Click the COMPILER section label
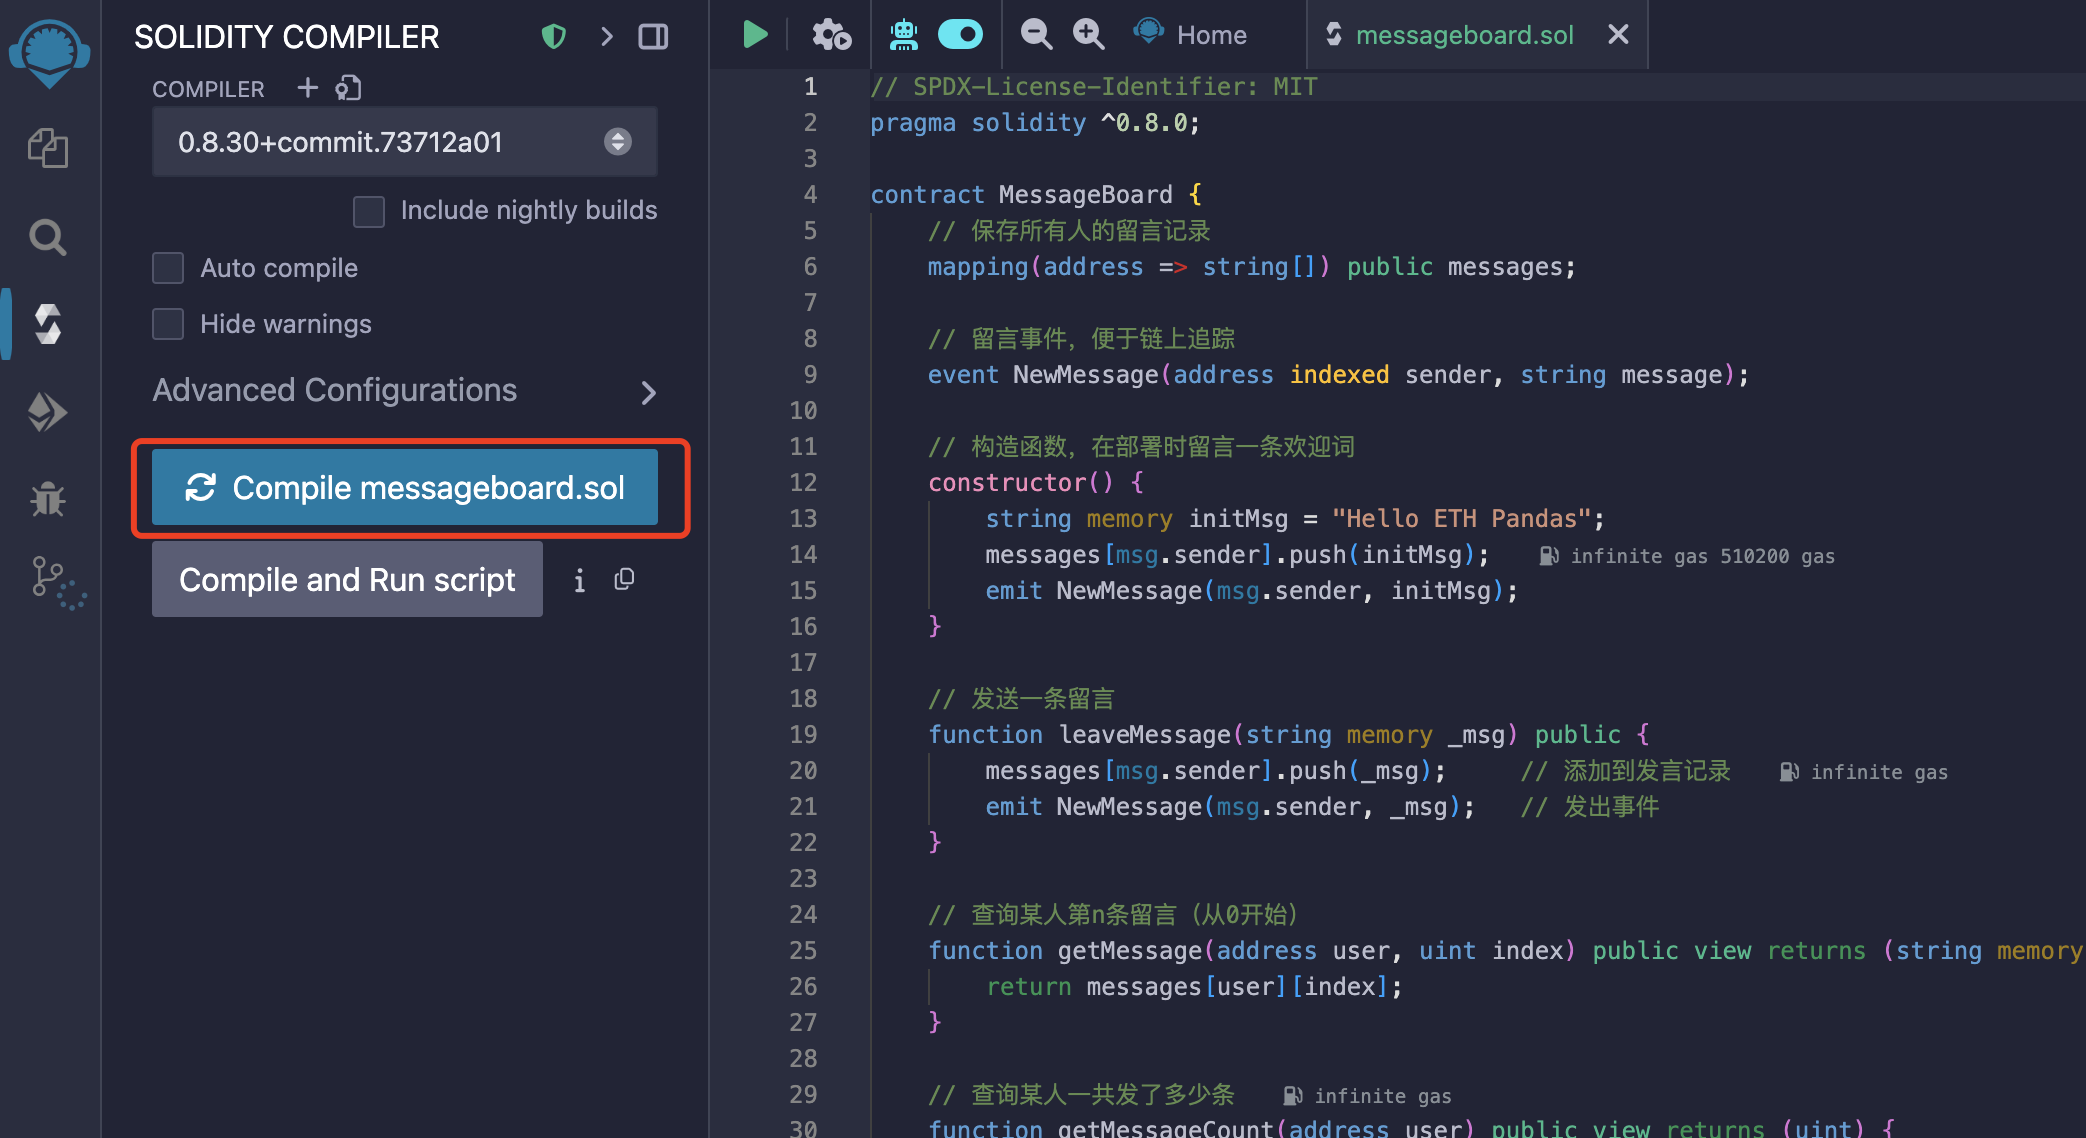Image resolution: width=2086 pixels, height=1138 pixels. [x=208, y=89]
